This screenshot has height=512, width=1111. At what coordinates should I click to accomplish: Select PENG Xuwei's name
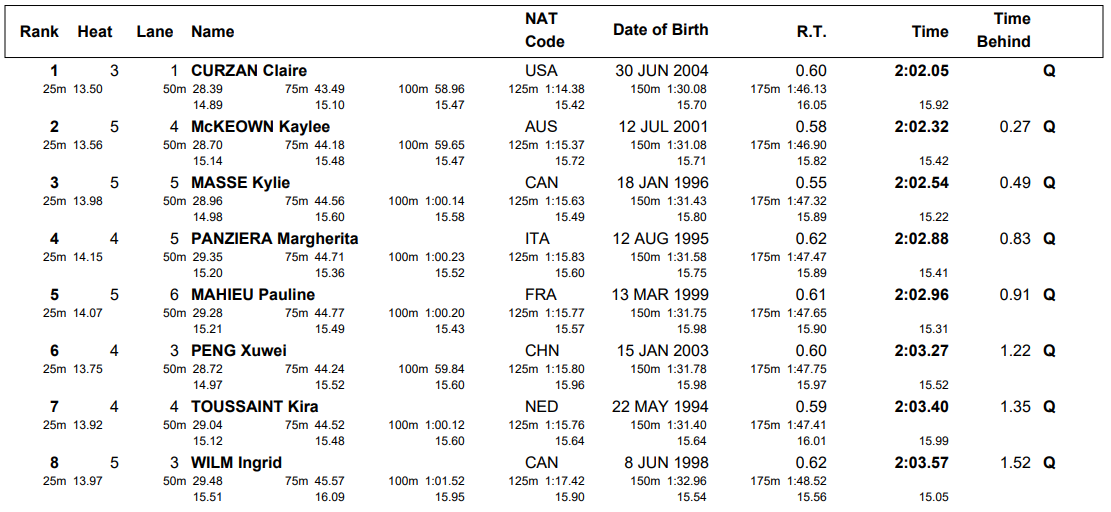pos(239,351)
